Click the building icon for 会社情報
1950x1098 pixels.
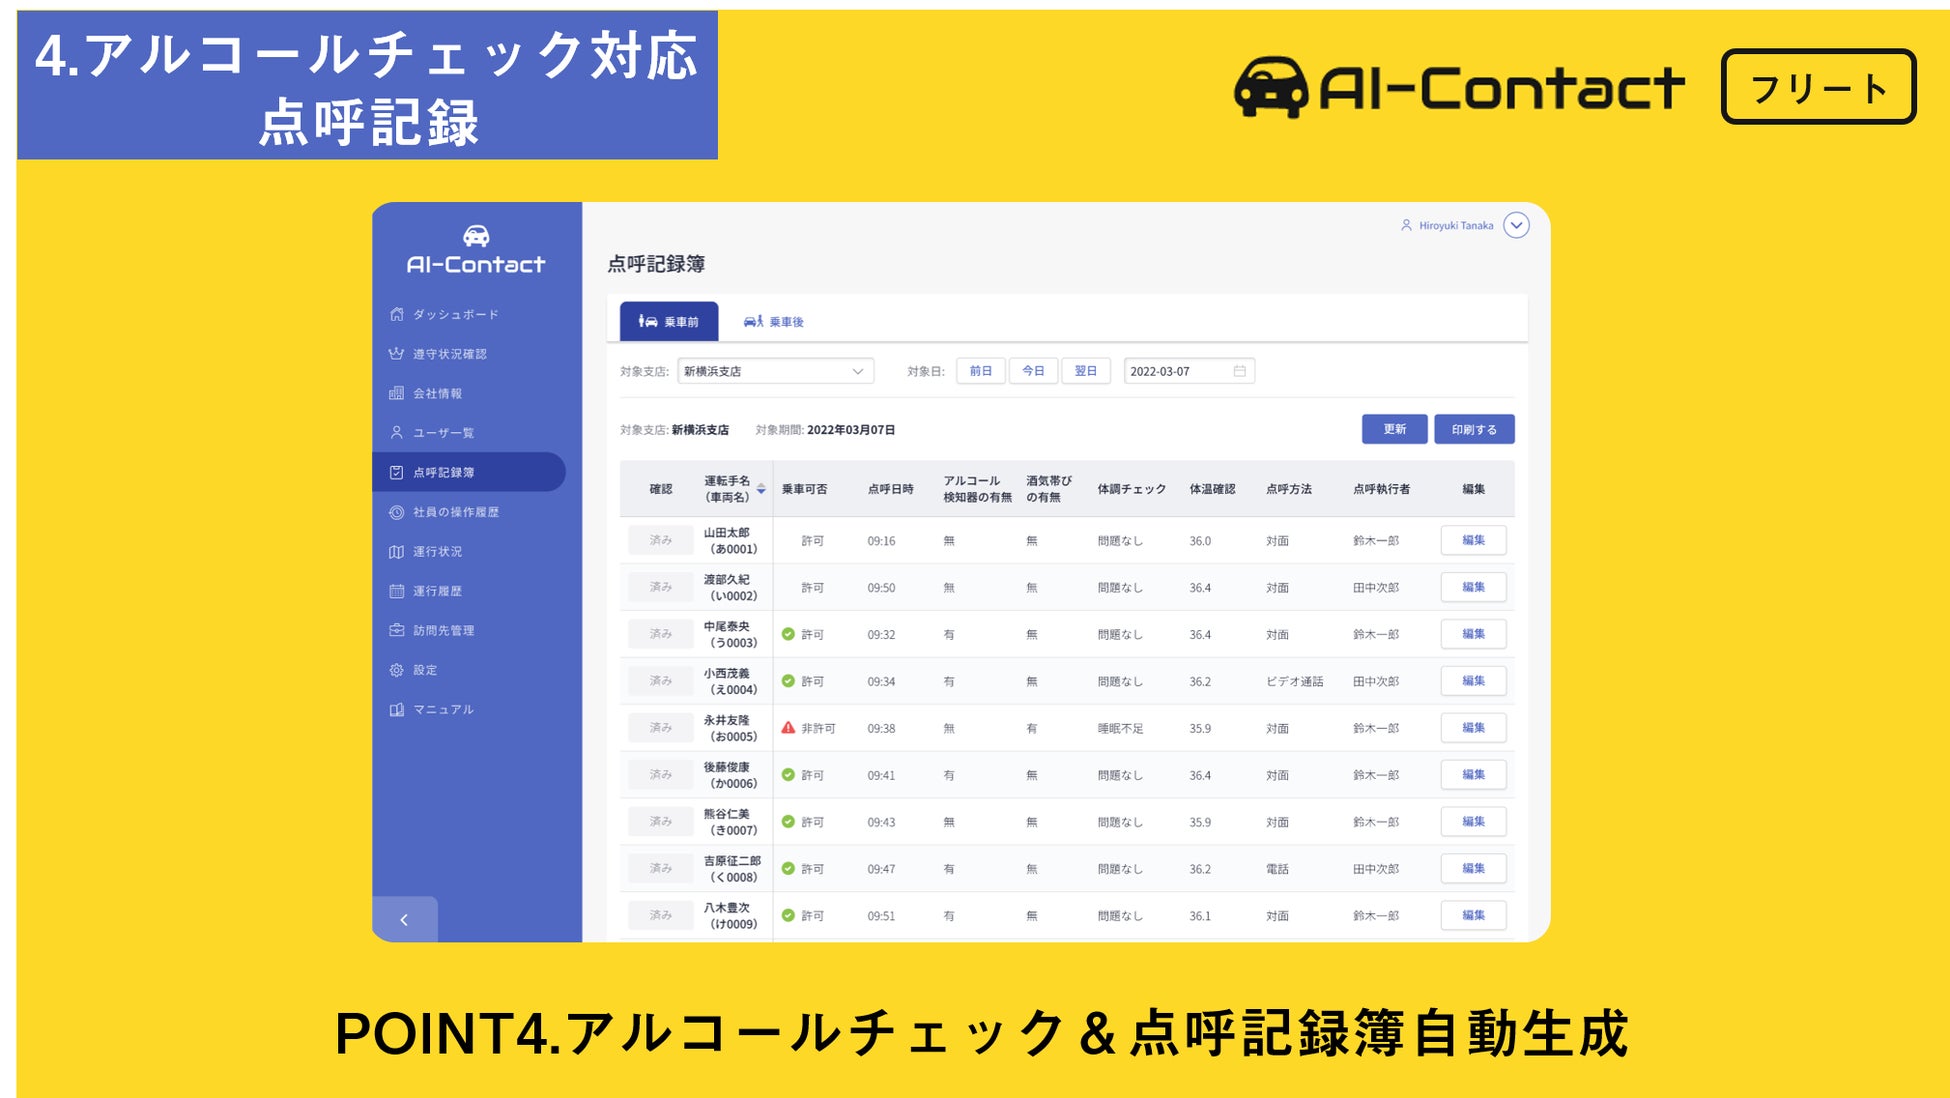397,393
